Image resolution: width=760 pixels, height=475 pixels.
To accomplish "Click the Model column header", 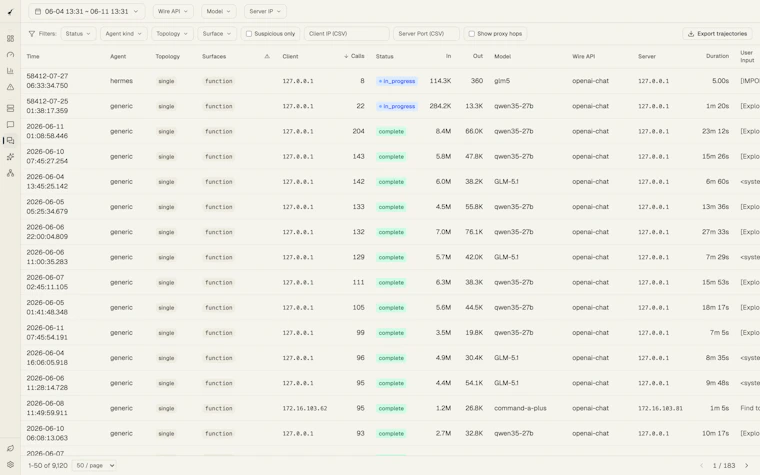I will tap(503, 57).
